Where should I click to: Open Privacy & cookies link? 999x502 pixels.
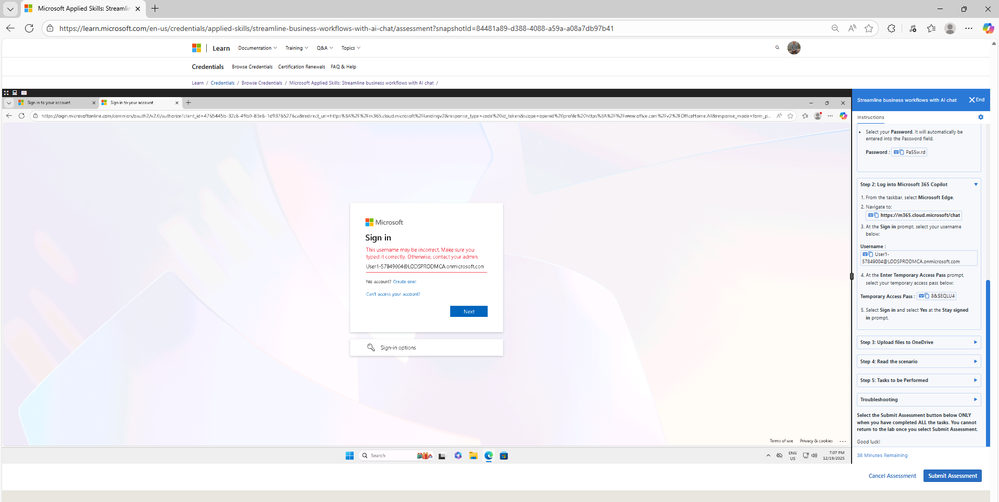[x=816, y=441]
